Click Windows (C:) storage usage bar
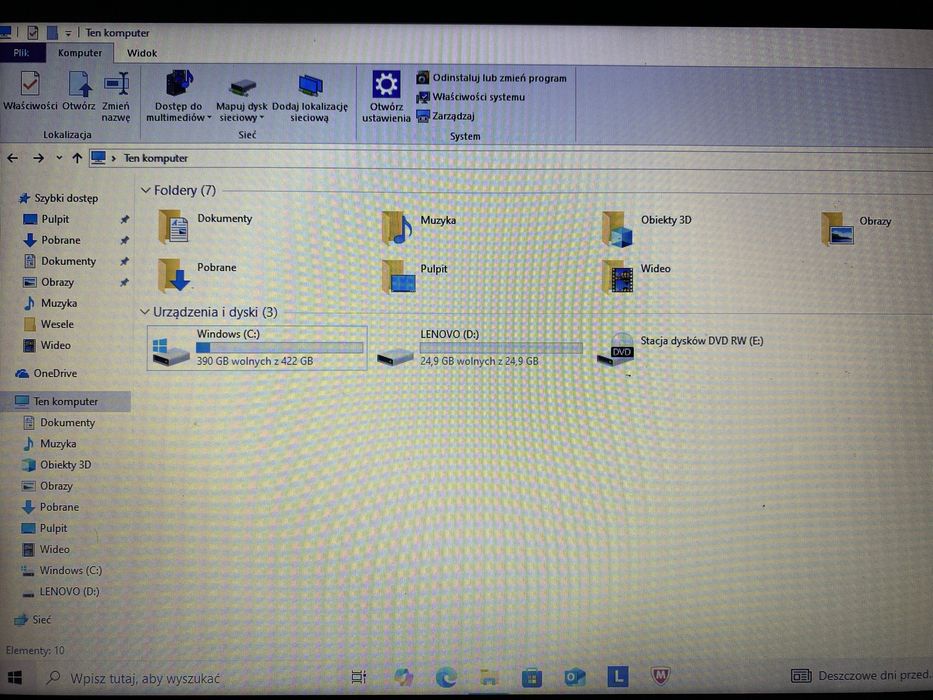933x700 pixels. pos(280,348)
